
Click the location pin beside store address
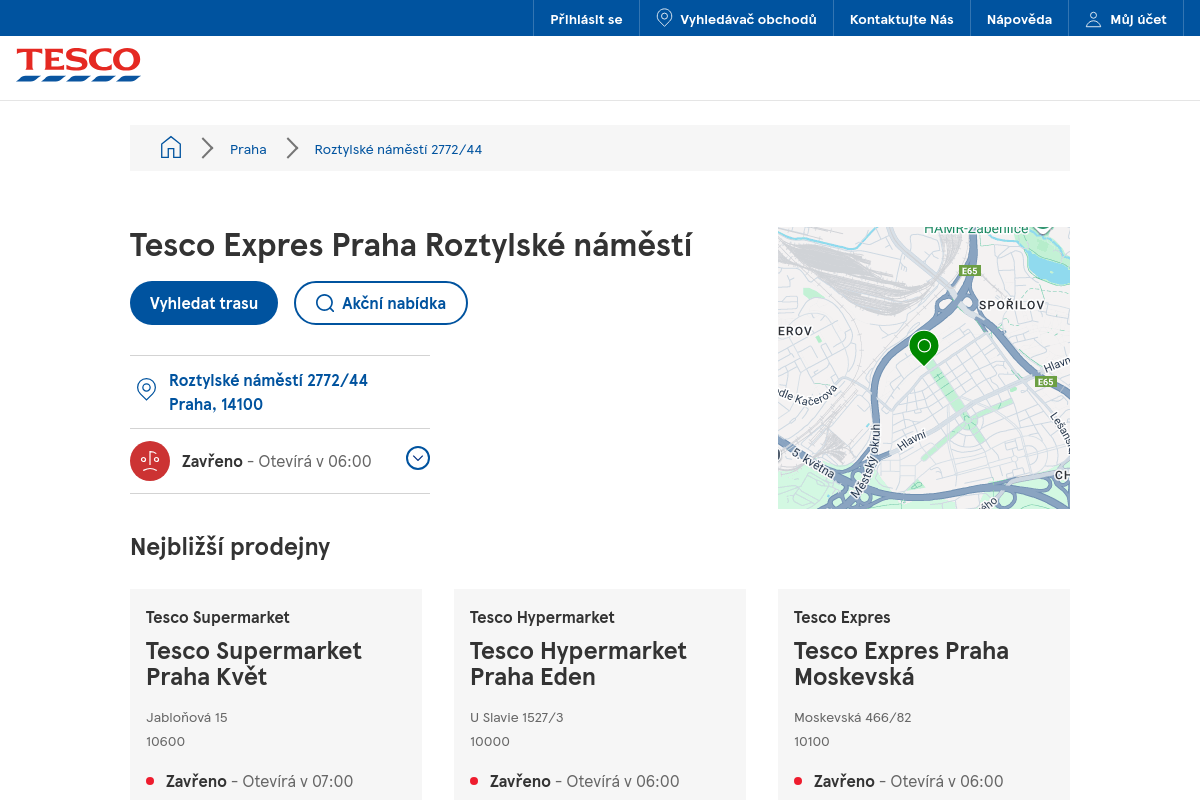[x=146, y=389]
